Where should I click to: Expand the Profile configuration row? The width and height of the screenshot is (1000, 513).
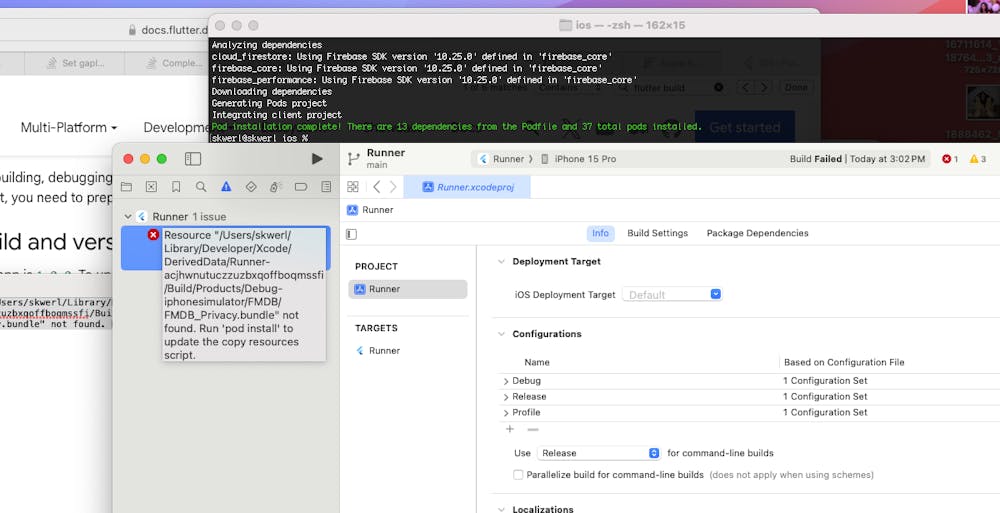tap(506, 413)
